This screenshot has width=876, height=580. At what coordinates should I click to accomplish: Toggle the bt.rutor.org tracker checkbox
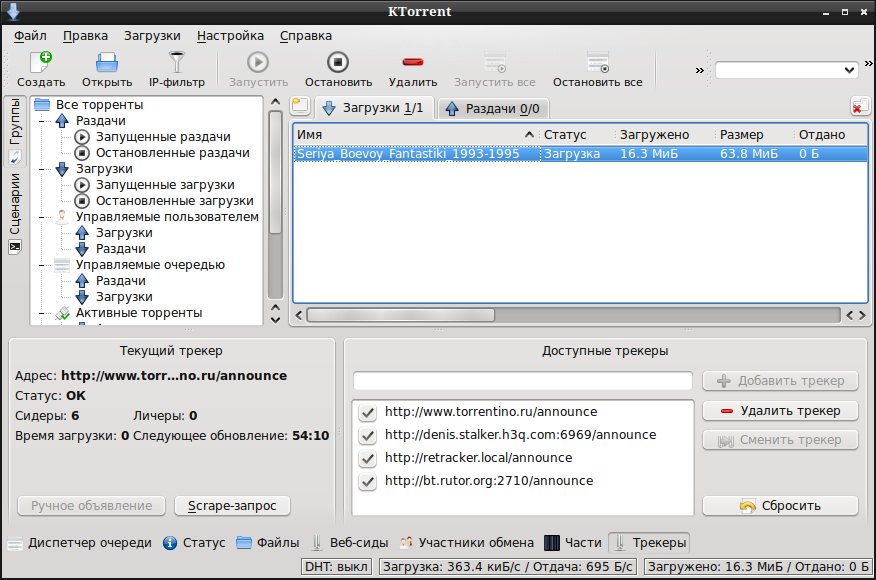tap(368, 481)
